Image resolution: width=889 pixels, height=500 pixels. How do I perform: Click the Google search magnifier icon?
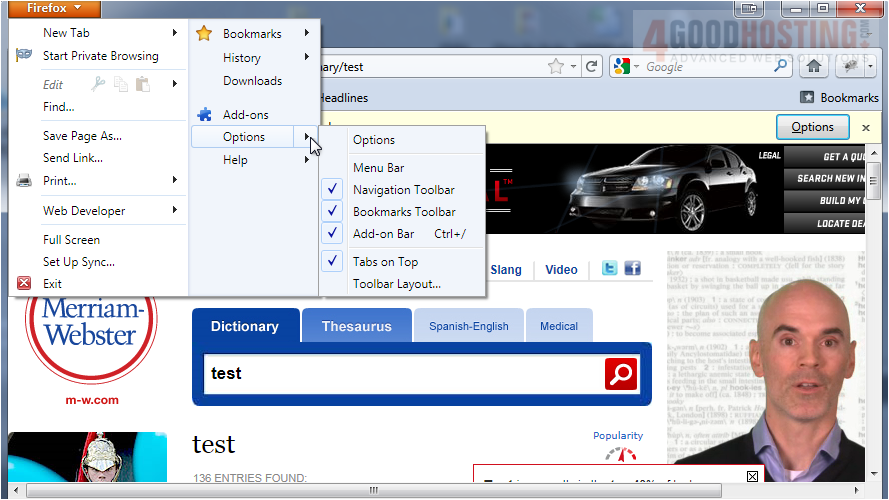(781, 67)
